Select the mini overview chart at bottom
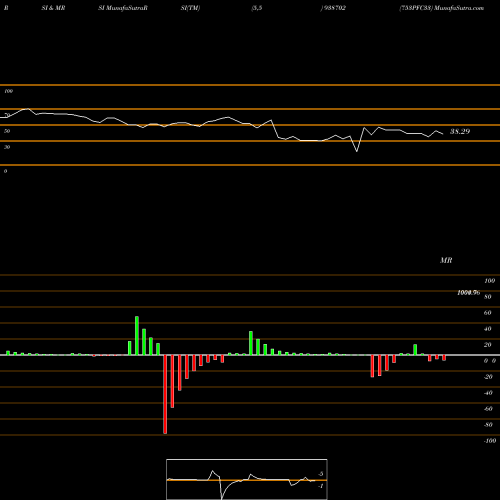The width and height of the screenshot is (500, 500). point(247,479)
